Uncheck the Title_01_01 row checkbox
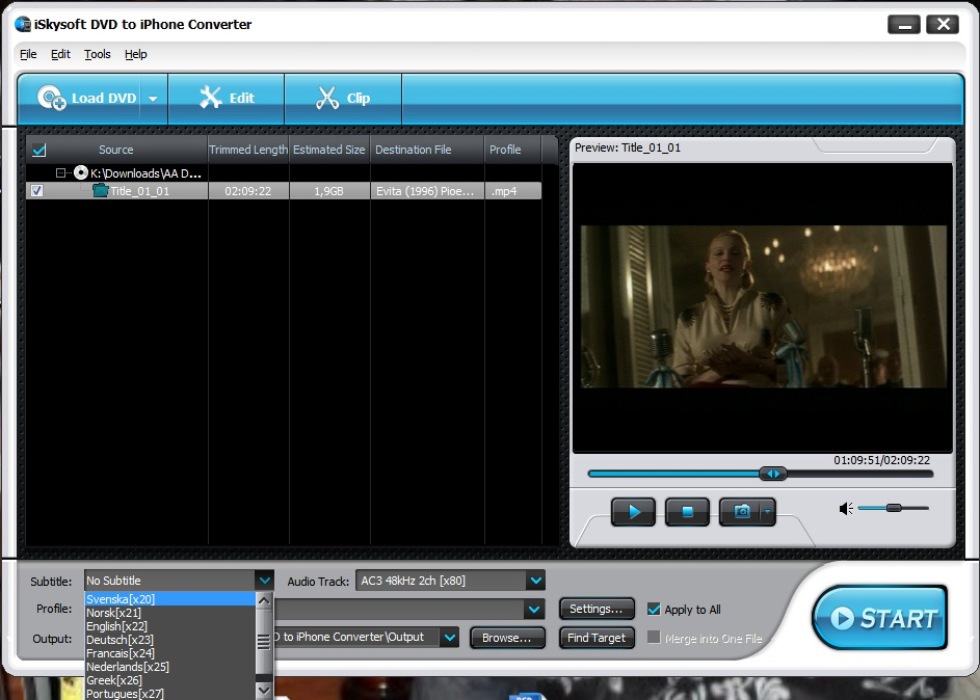The width and height of the screenshot is (980, 700). (37, 191)
